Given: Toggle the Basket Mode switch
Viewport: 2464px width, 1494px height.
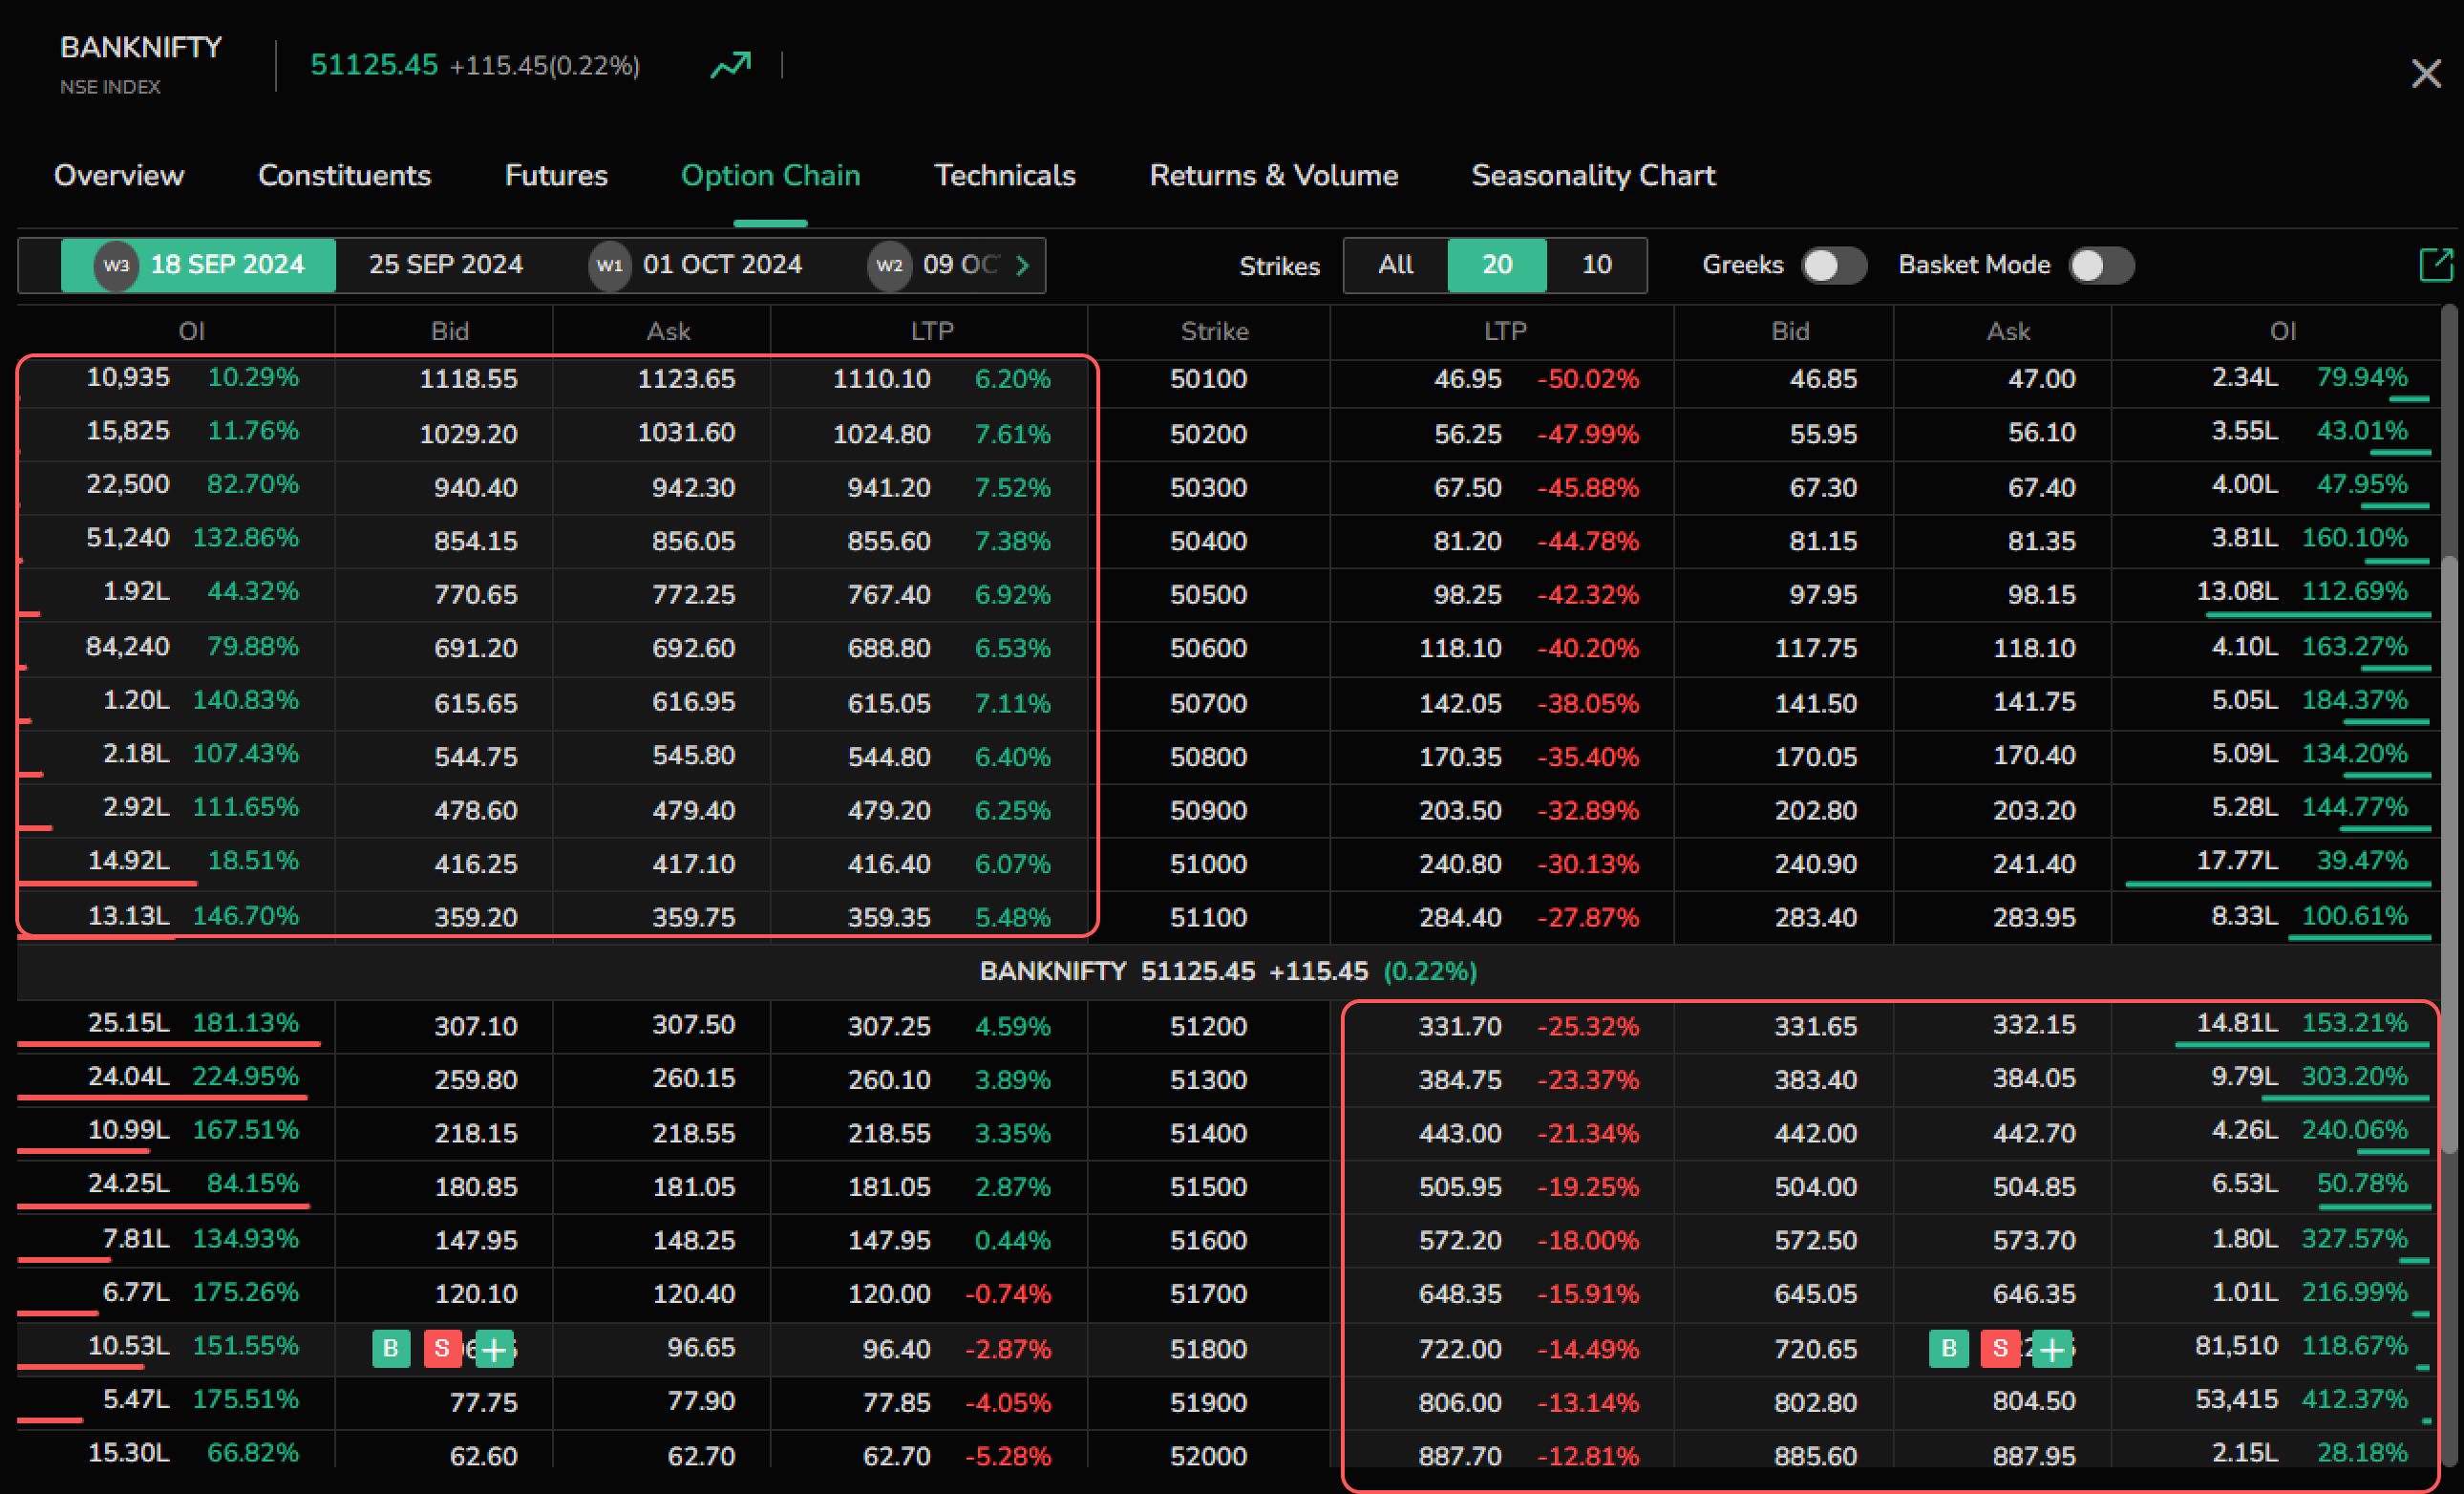Looking at the screenshot, I should click(x=2101, y=265).
